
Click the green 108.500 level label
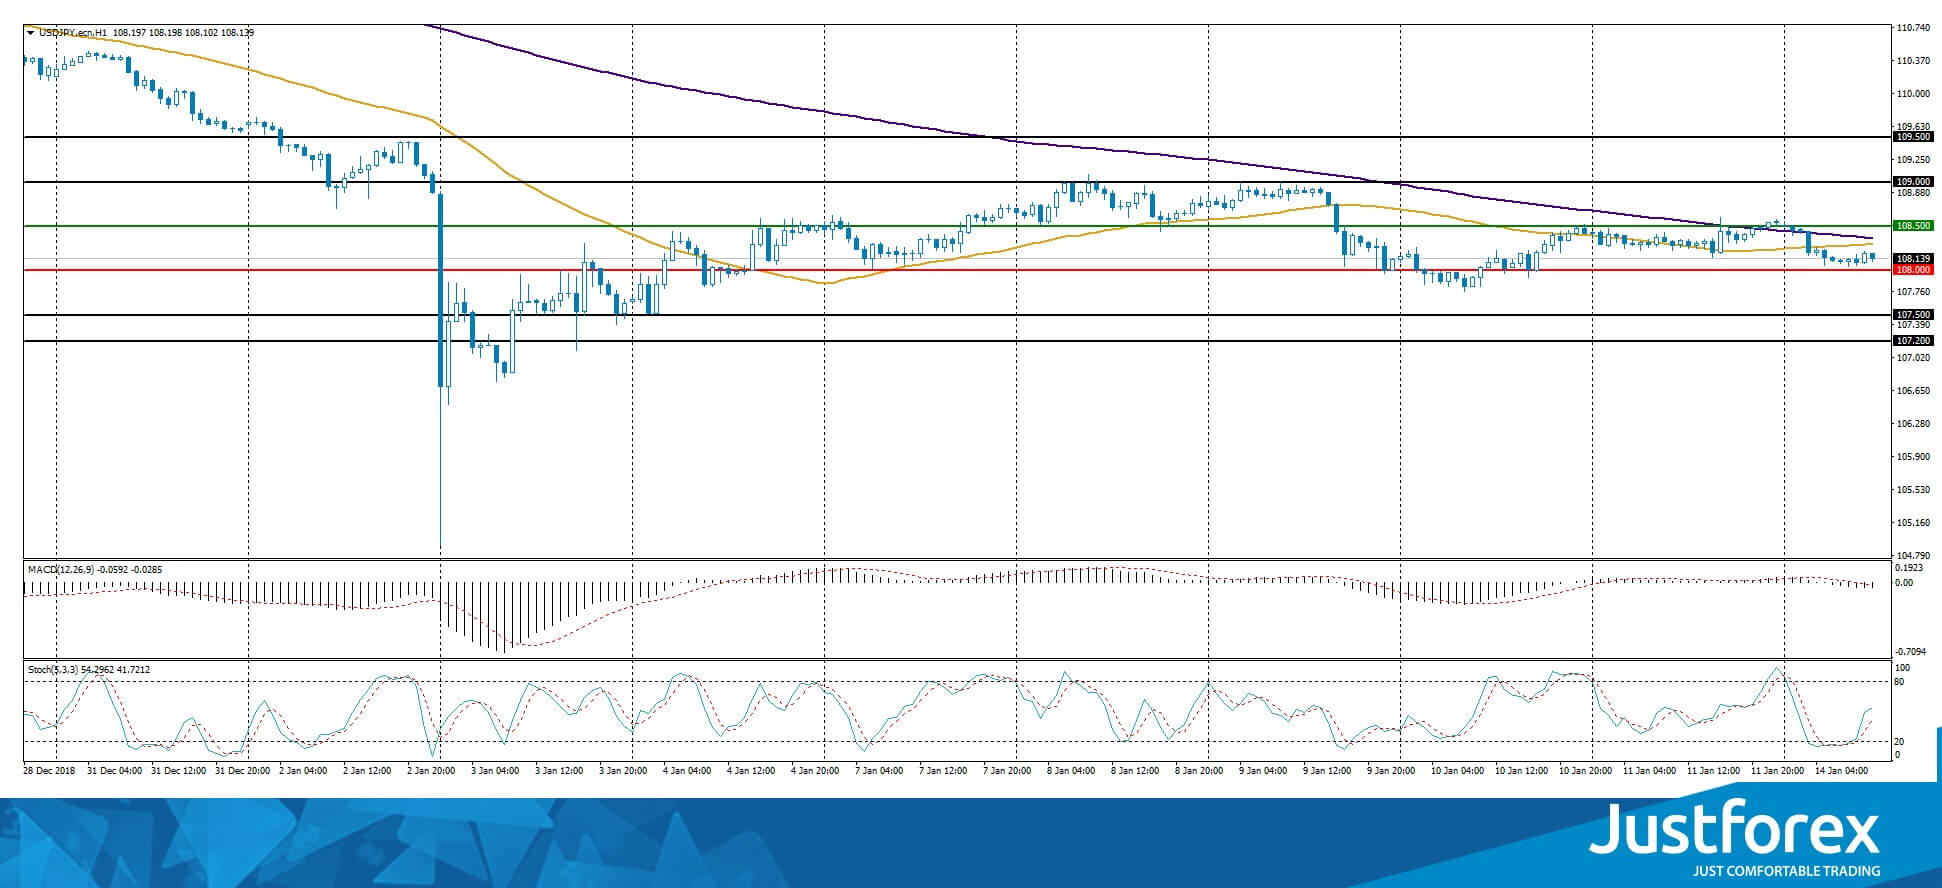click(x=1913, y=226)
